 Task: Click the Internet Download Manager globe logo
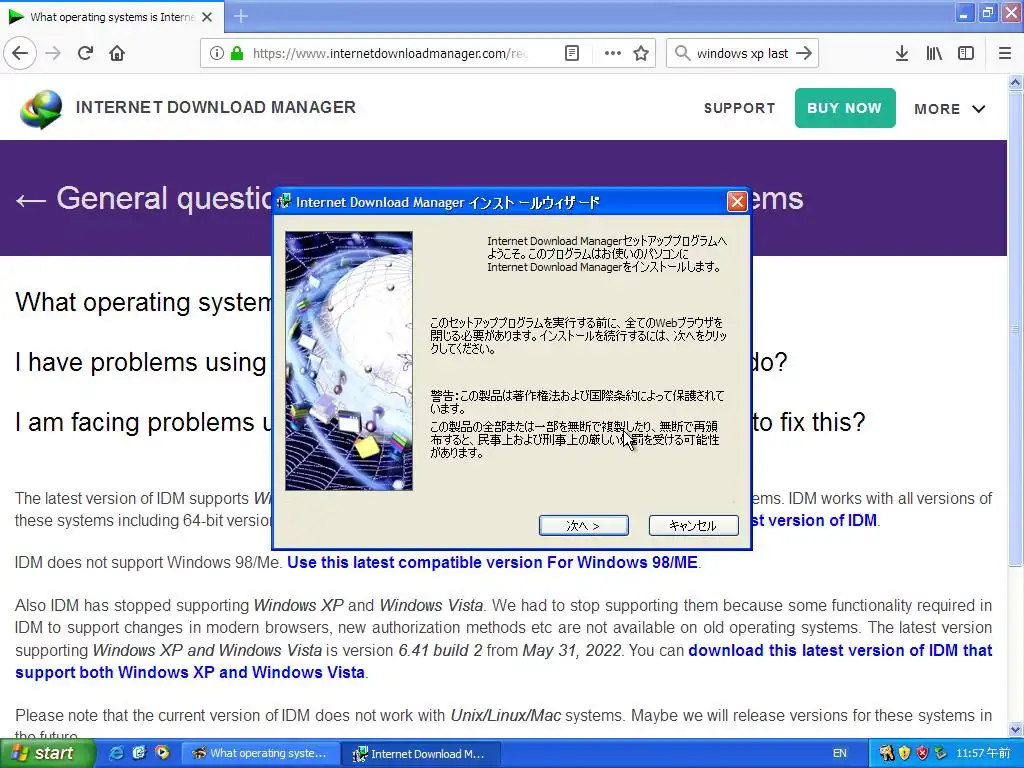[41, 108]
